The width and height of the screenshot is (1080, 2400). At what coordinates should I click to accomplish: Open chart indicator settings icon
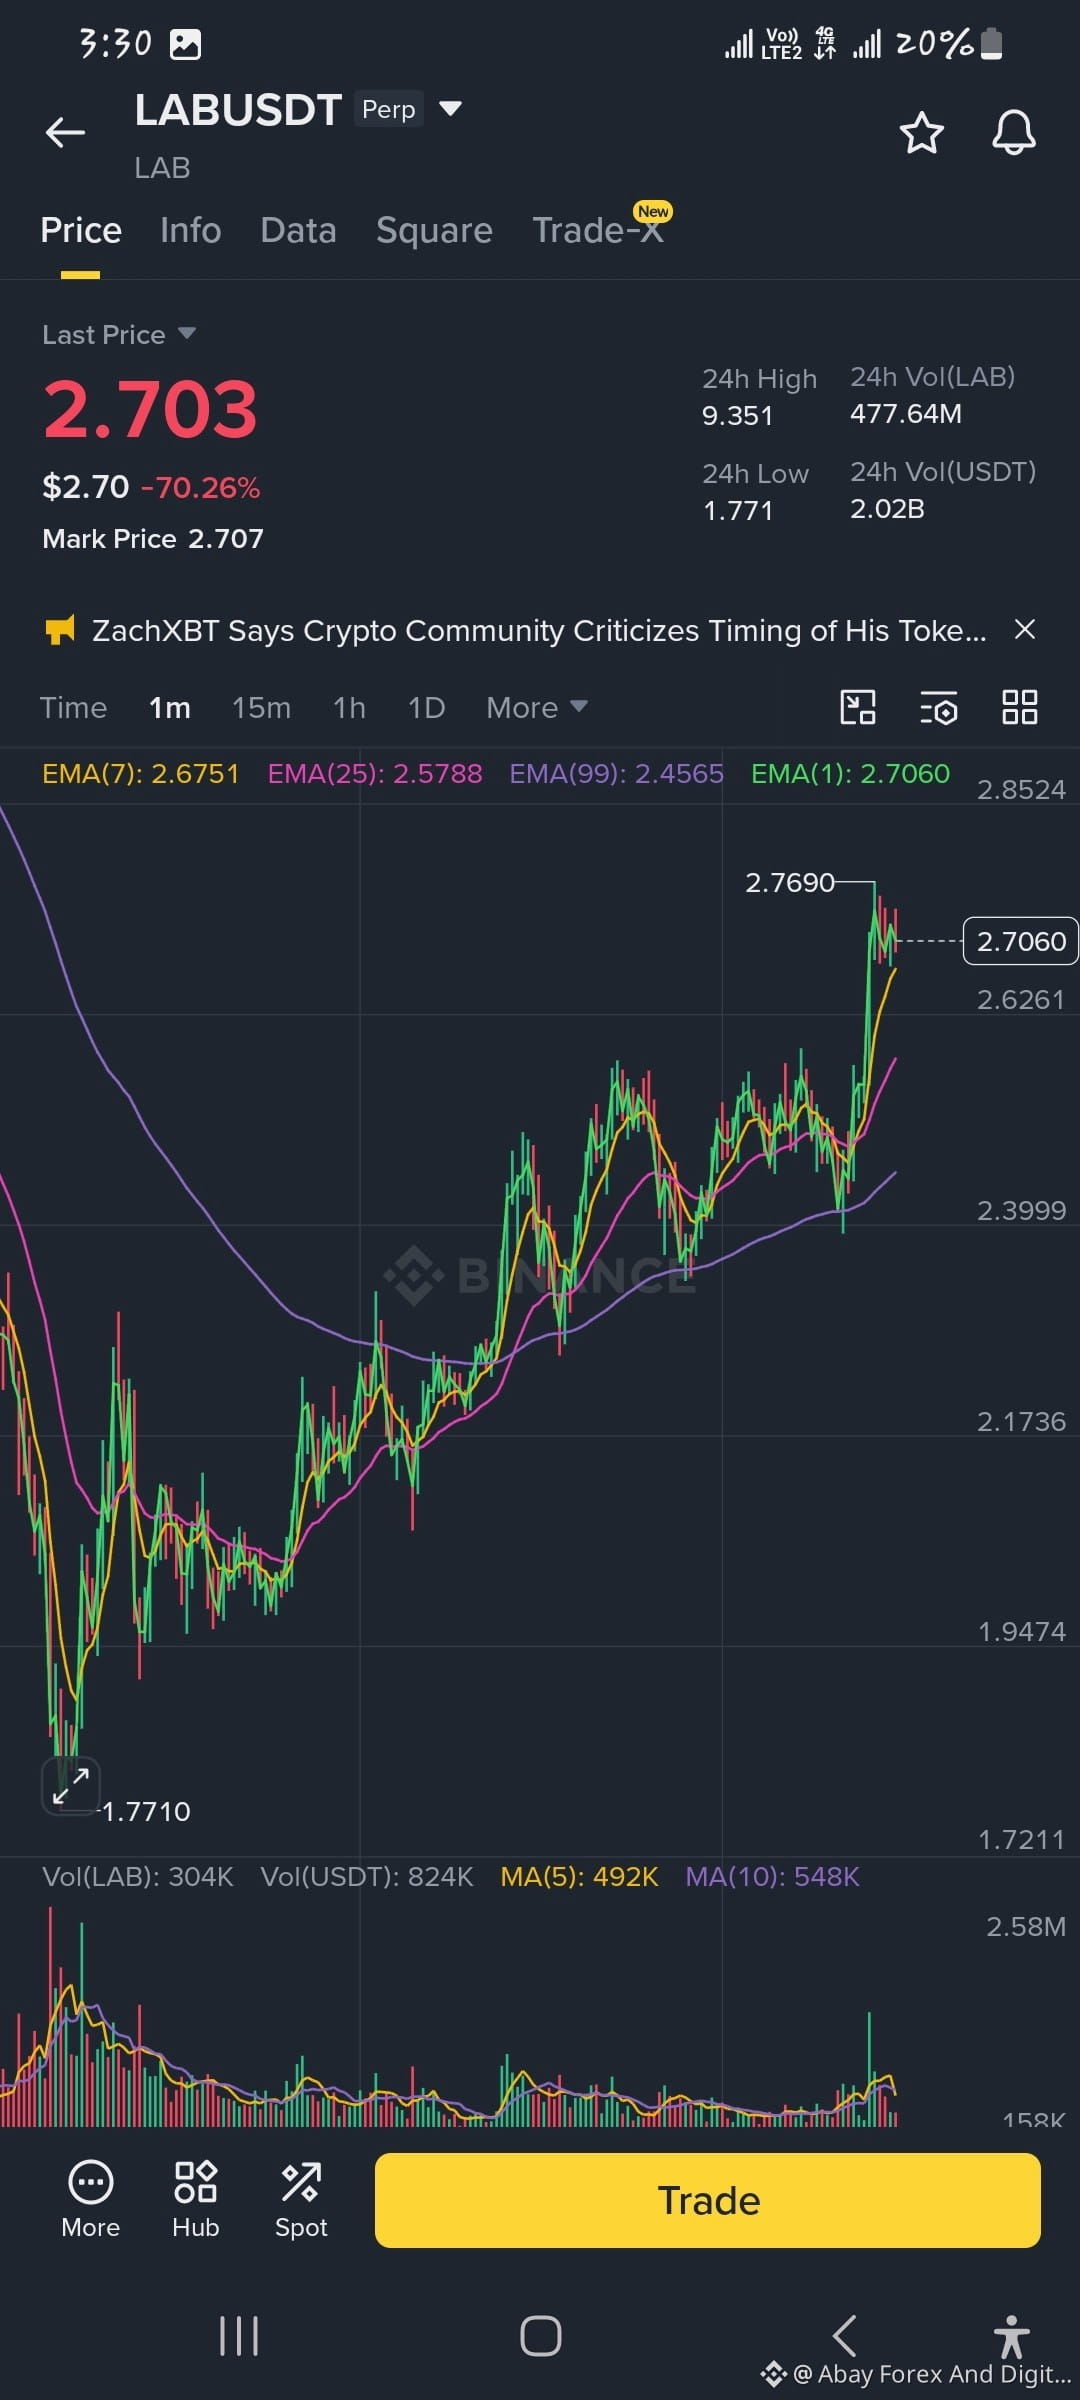pos(939,707)
